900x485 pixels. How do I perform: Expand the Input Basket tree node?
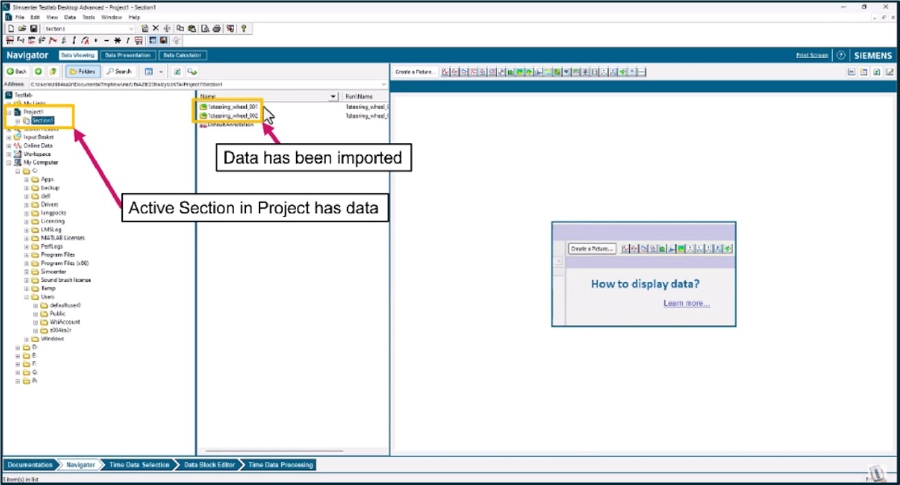pyautogui.click(x=9, y=137)
